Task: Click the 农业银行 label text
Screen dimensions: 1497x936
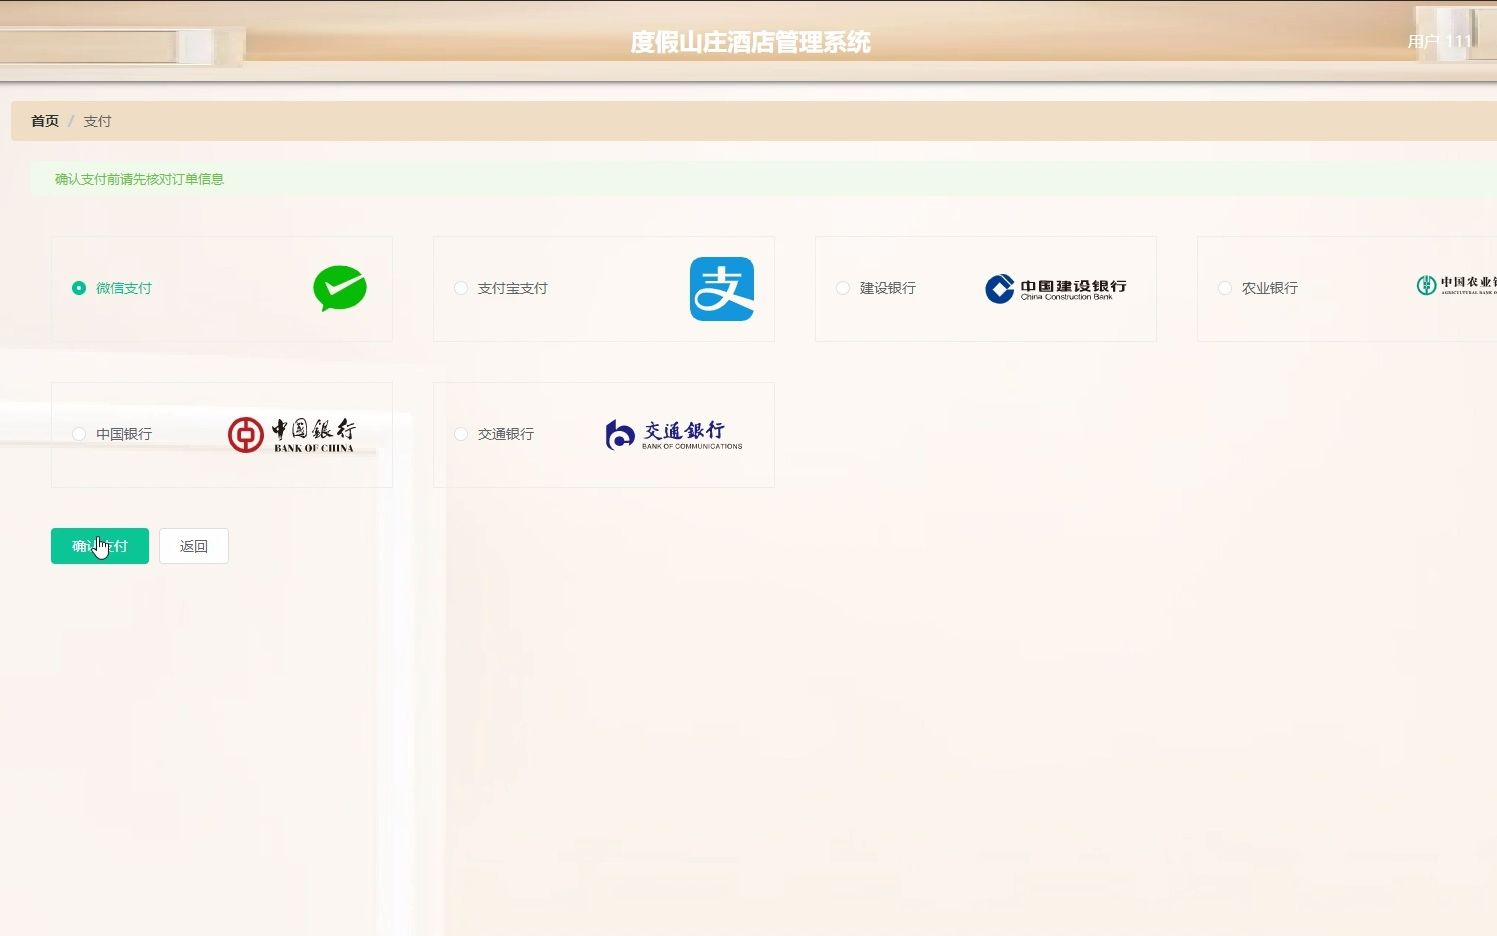Action: (1270, 288)
